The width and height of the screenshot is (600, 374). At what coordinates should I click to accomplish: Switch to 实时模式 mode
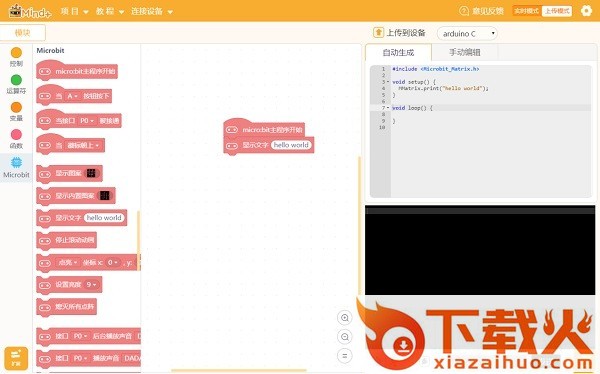click(527, 11)
